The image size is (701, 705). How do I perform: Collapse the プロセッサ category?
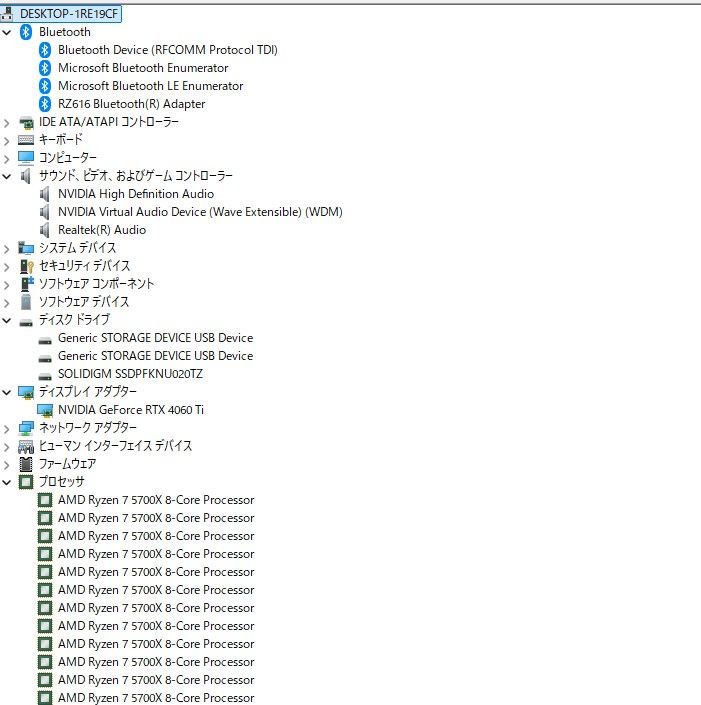(x=7, y=482)
